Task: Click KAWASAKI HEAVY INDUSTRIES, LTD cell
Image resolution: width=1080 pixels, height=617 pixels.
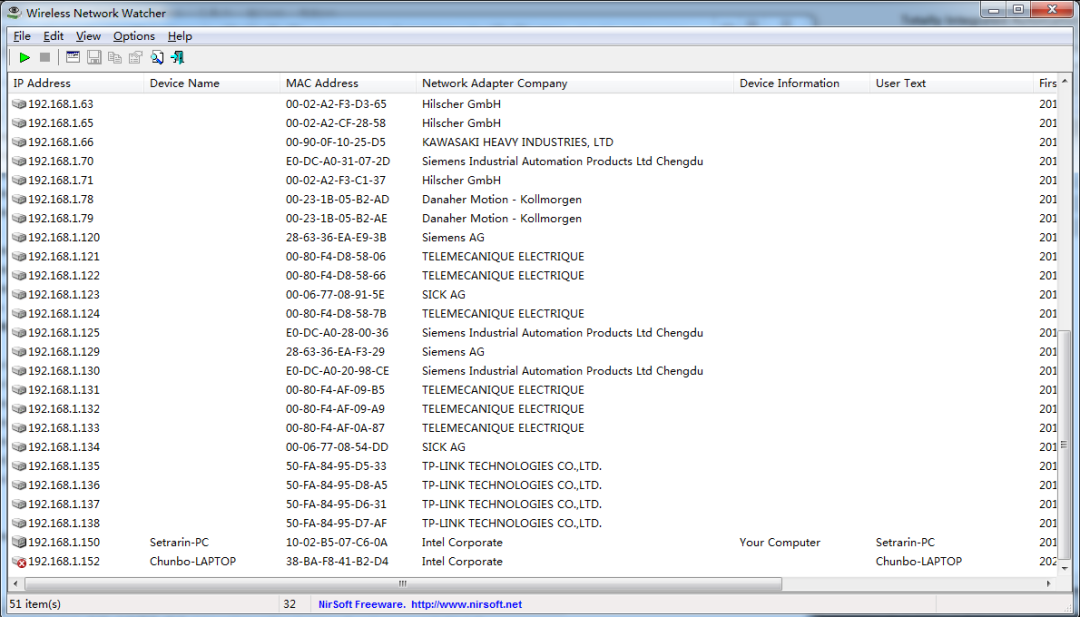Action: point(517,143)
